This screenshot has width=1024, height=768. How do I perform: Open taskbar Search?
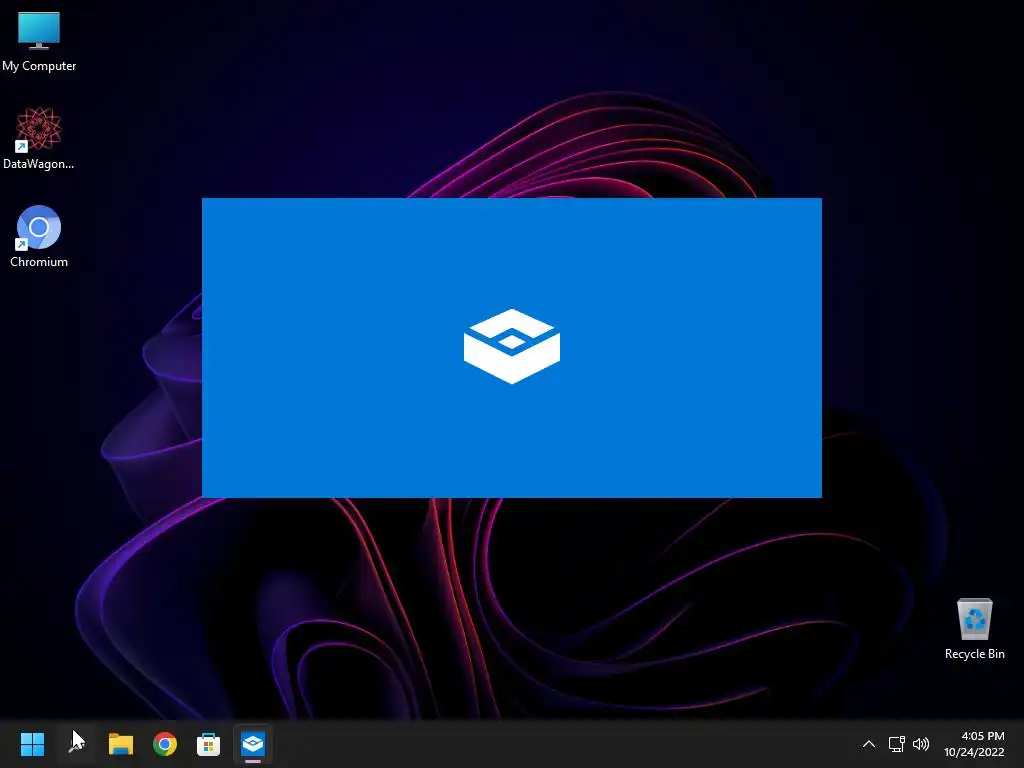click(76, 744)
